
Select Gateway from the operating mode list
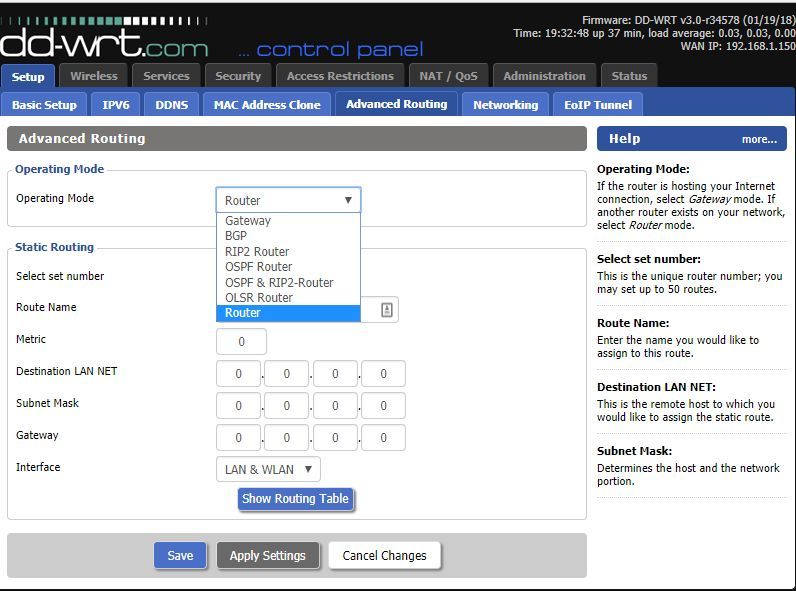tap(288, 221)
